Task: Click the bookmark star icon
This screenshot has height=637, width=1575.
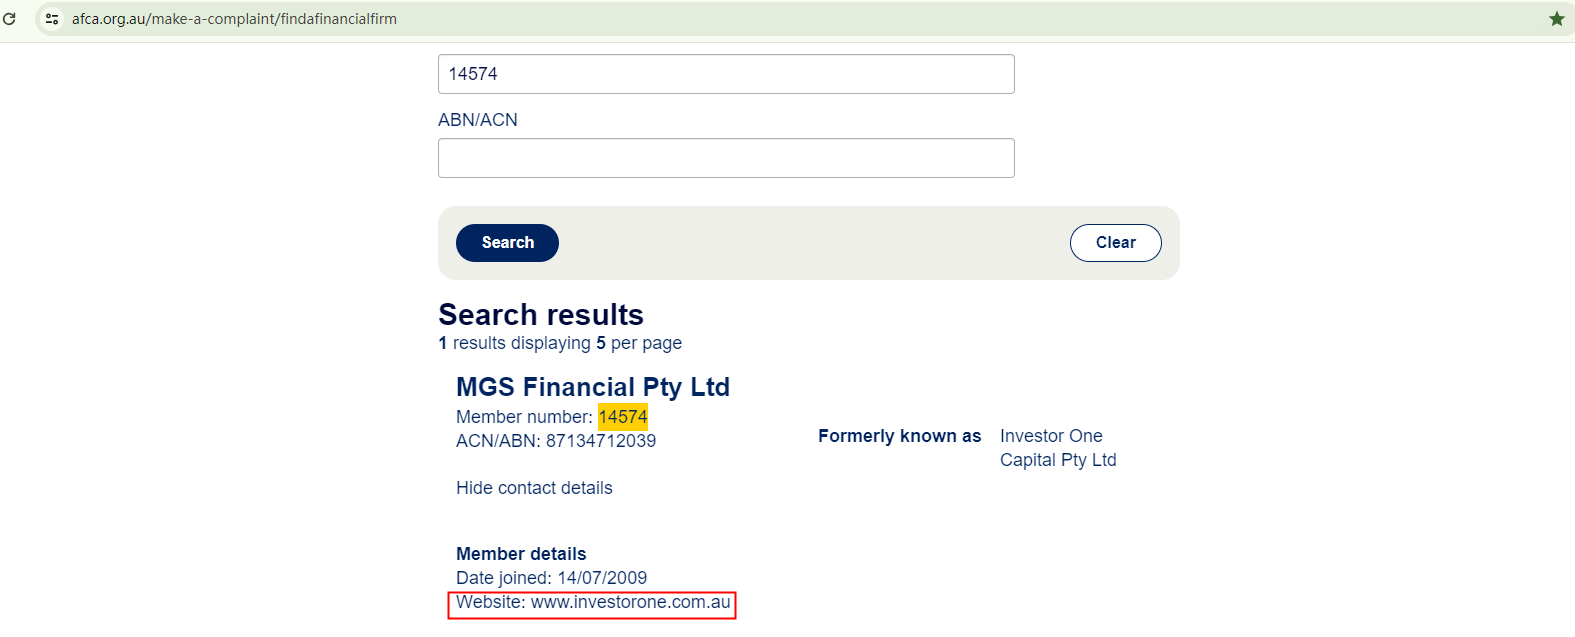Action: tap(1556, 19)
